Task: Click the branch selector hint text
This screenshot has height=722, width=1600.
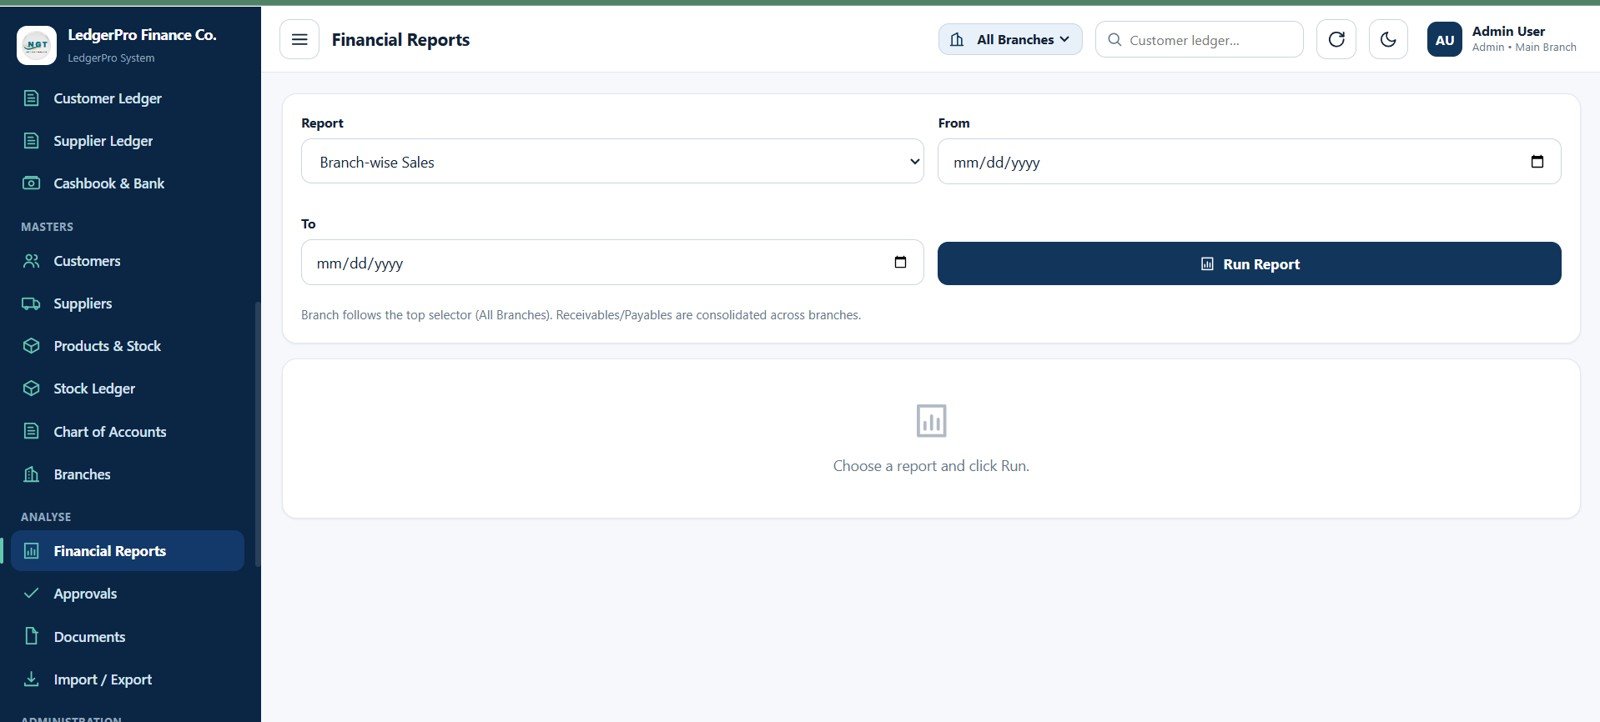Action: (x=581, y=315)
